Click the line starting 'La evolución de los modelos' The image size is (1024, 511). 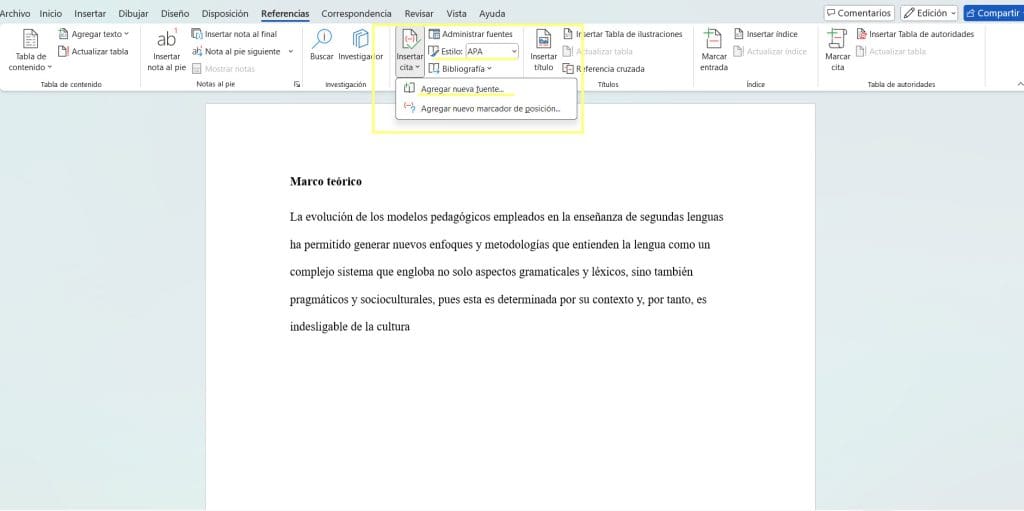(506, 217)
